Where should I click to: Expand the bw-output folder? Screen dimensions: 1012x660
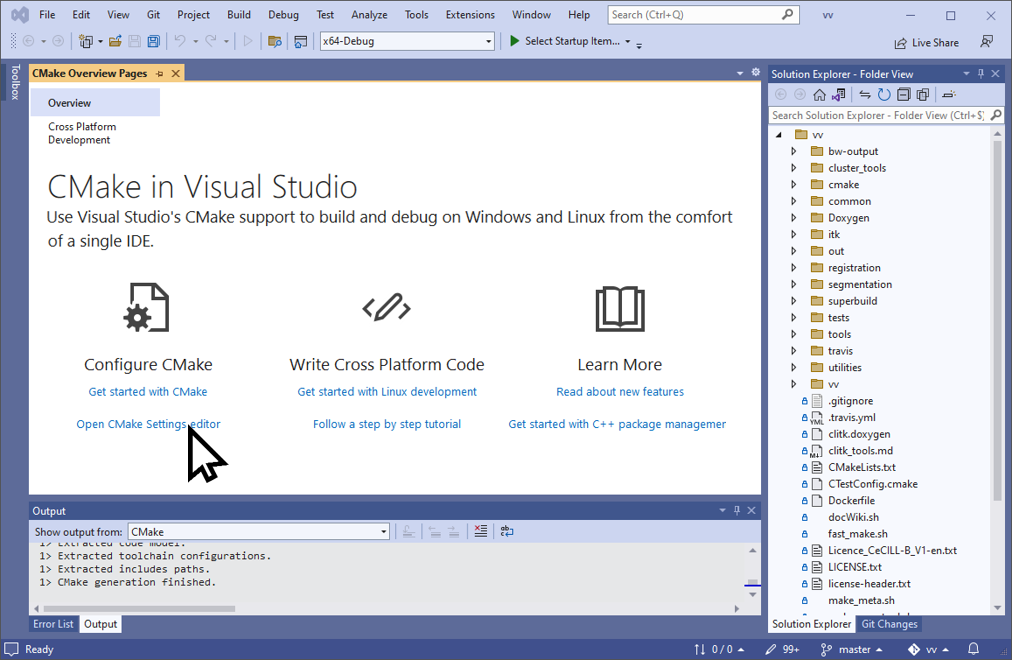[x=794, y=151]
